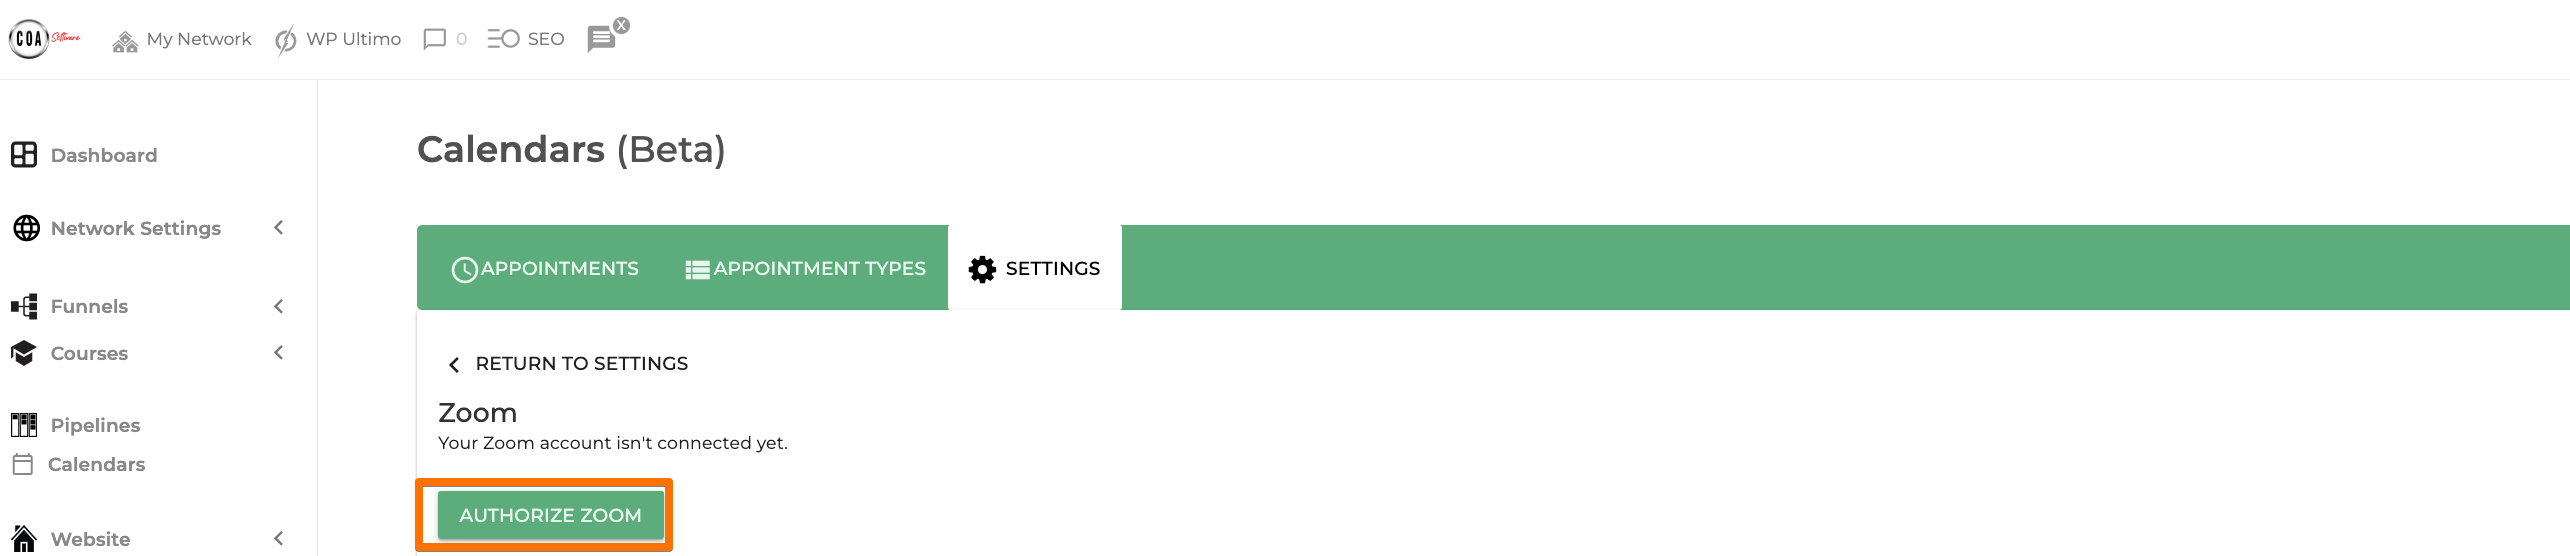This screenshot has height=556, width=2570.
Task: Open the SEO admin bar item
Action: (x=526, y=39)
